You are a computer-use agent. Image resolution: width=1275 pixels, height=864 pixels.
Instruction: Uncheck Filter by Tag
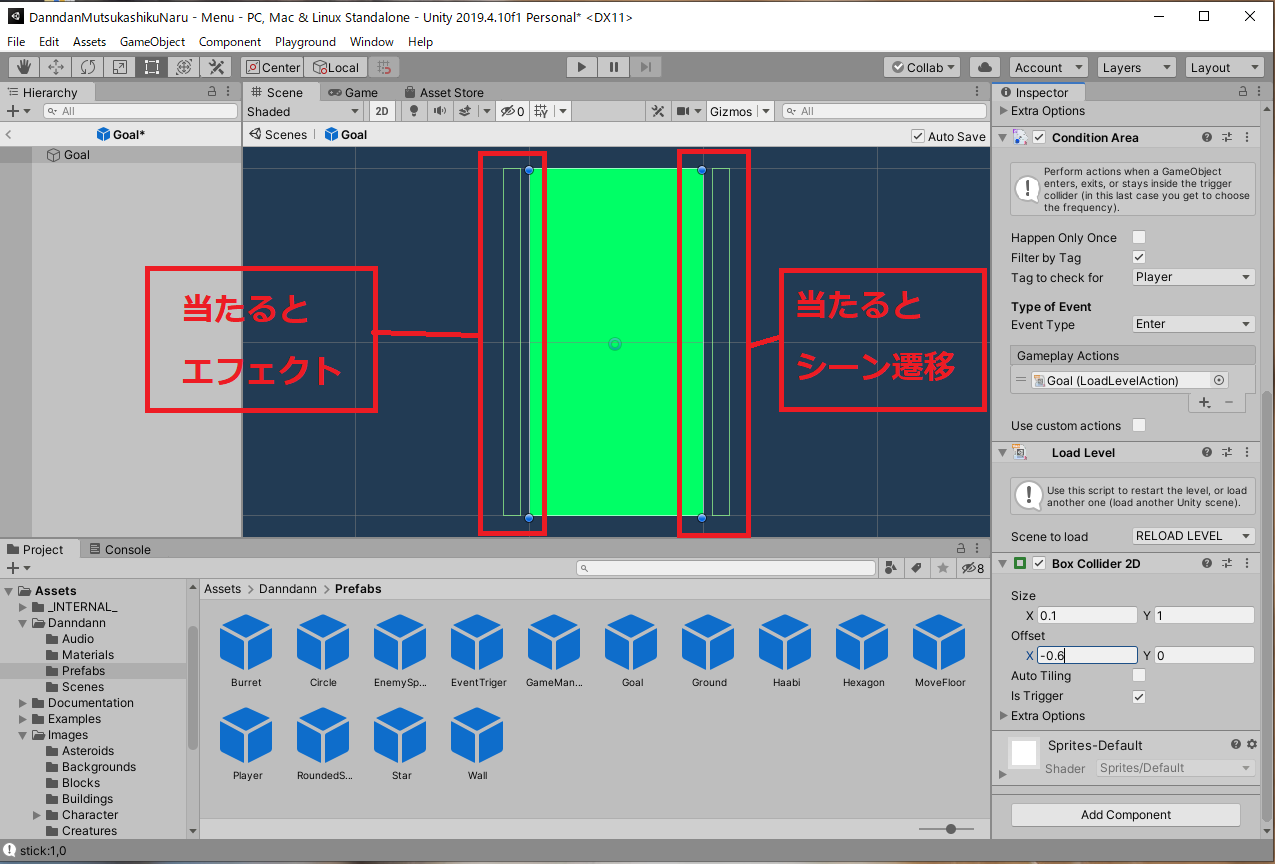[x=1138, y=258]
